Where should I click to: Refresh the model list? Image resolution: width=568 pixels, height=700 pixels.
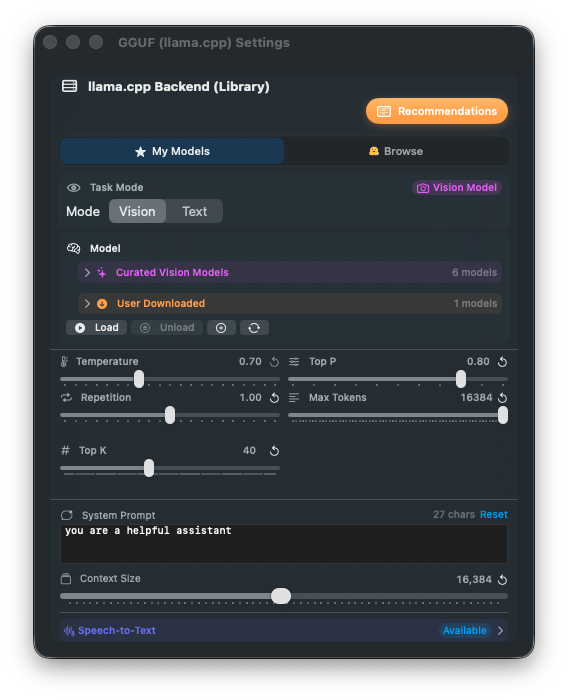pos(254,328)
